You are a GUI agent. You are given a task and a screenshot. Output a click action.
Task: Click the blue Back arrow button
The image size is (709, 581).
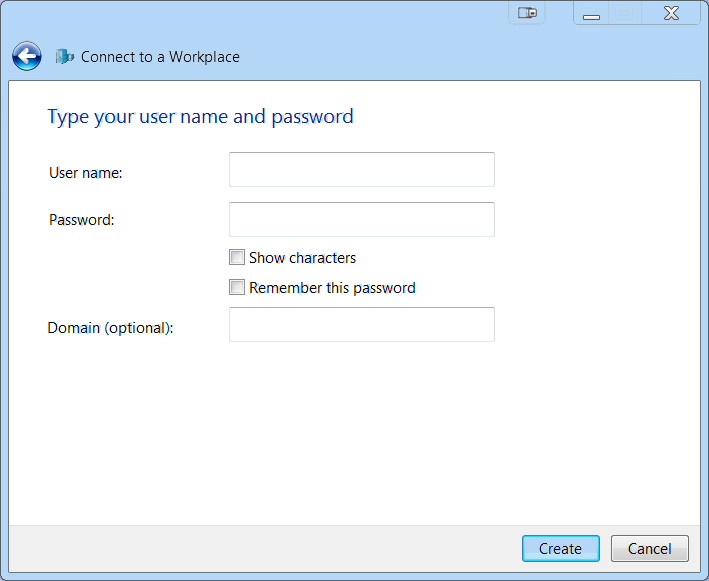[27, 57]
